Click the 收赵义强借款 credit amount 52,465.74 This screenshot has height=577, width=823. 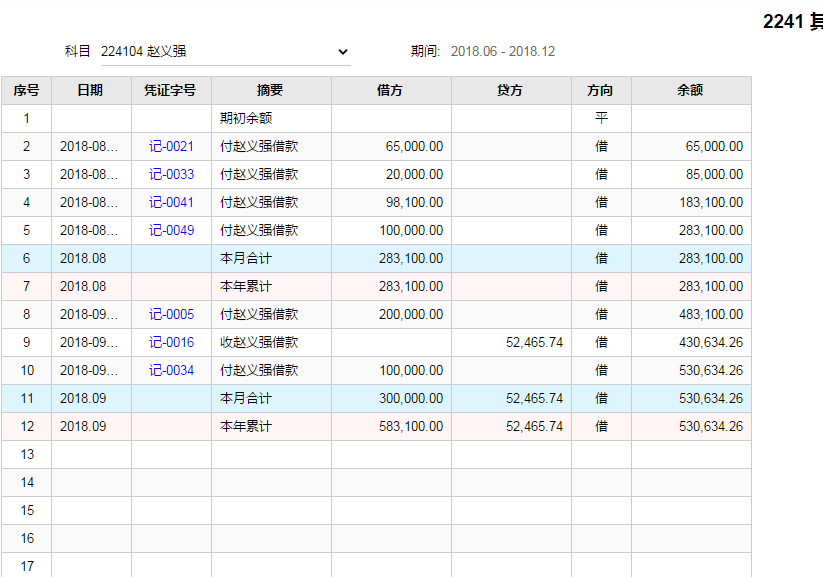pyautogui.click(x=534, y=342)
